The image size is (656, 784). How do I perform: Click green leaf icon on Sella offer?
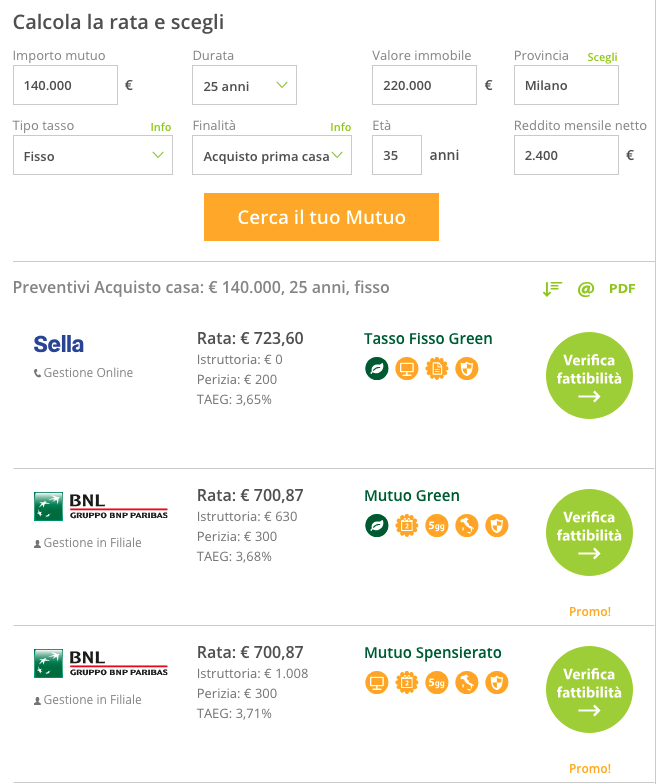pyautogui.click(x=376, y=368)
